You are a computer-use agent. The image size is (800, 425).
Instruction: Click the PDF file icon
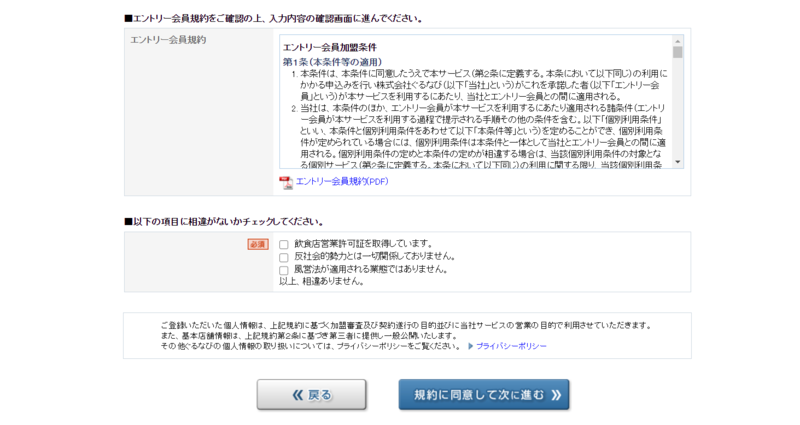pyautogui.click(x=286, y=182)
